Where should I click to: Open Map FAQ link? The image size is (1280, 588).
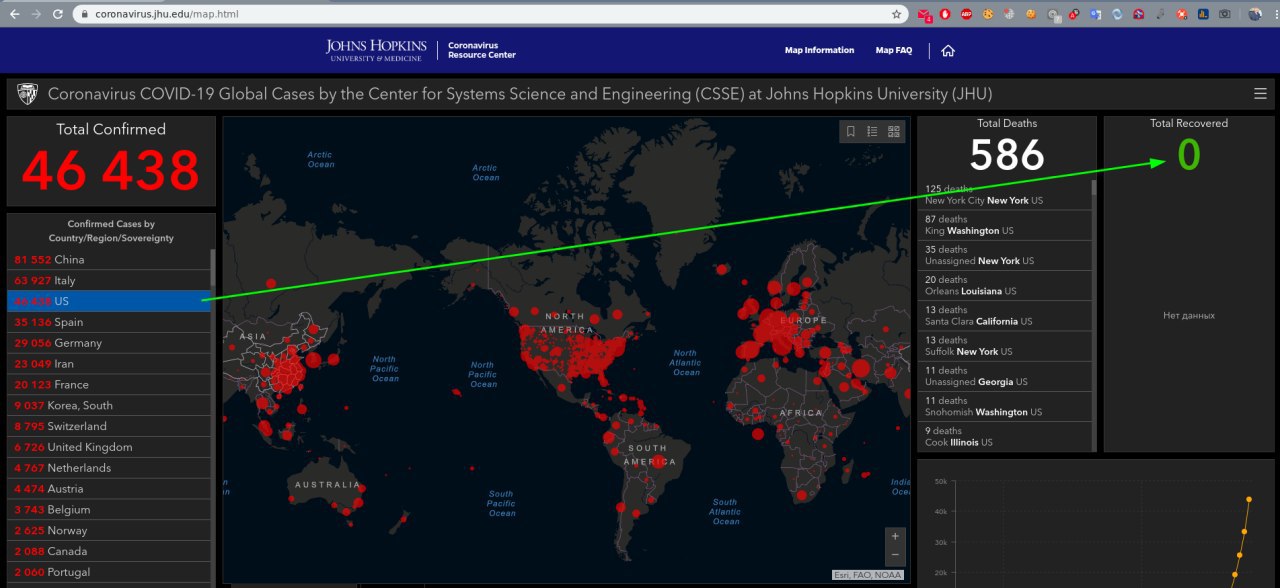tap(894, 50)
